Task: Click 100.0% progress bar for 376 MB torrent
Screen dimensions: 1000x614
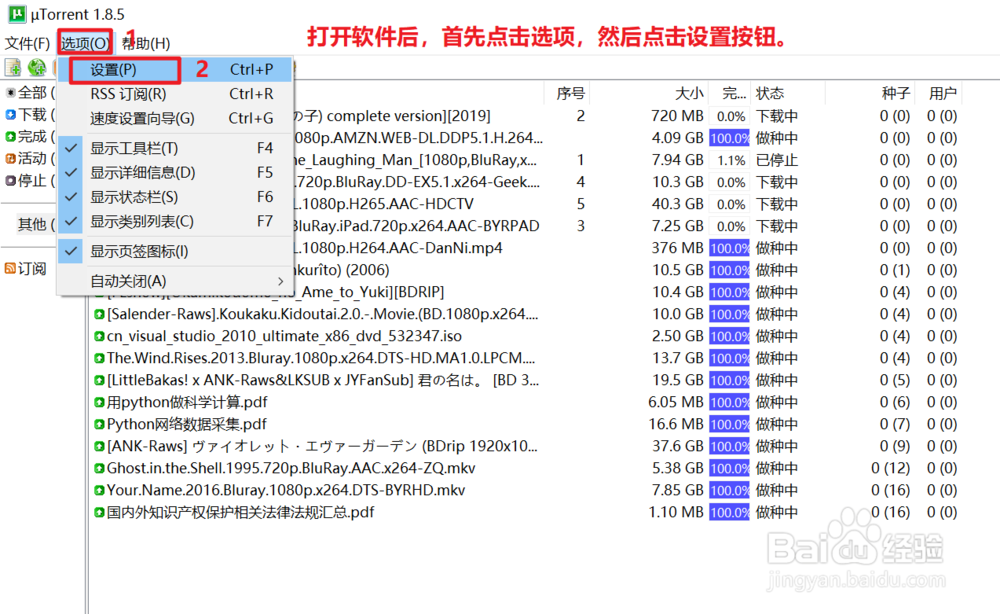Action: (729, 248)
